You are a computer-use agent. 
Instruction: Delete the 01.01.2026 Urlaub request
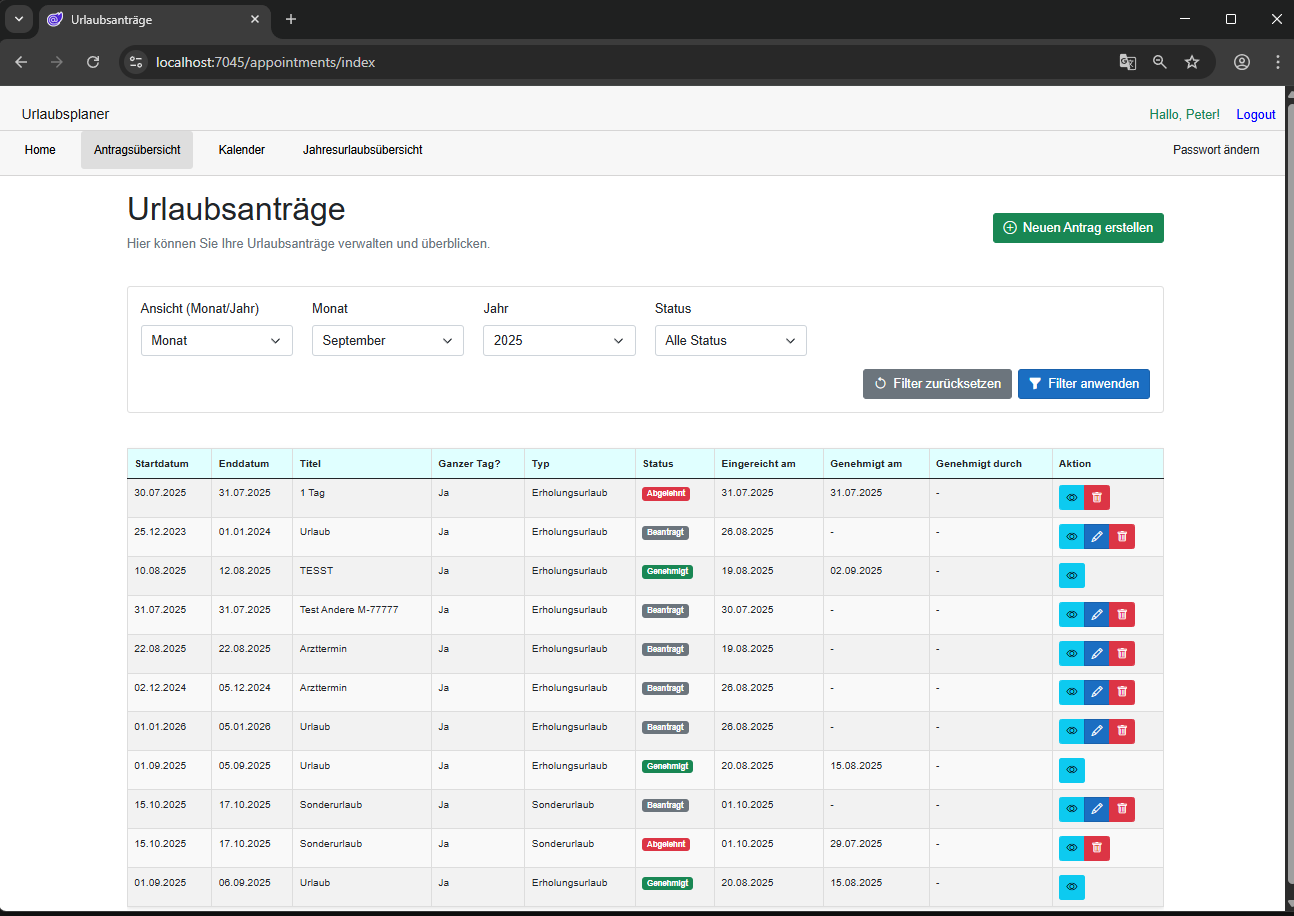1122,731
